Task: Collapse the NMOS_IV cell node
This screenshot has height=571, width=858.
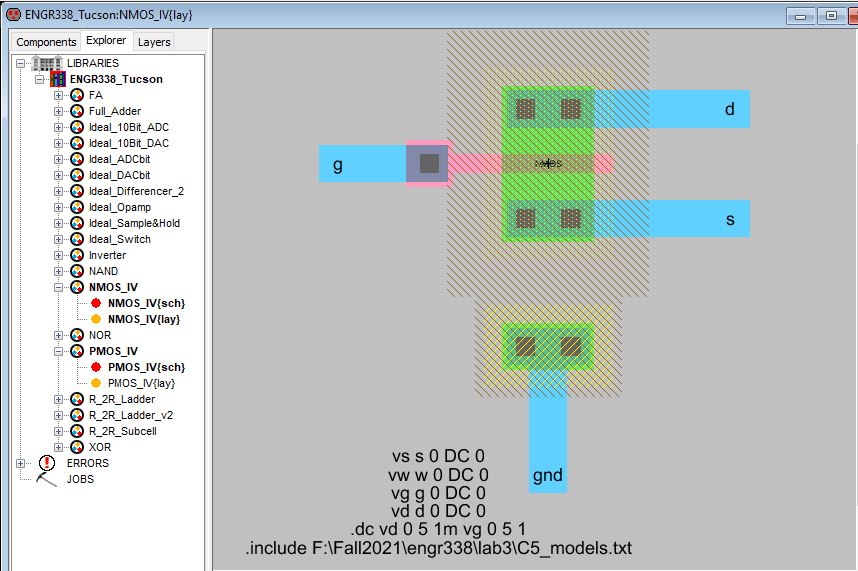Action: coord(58,287)
